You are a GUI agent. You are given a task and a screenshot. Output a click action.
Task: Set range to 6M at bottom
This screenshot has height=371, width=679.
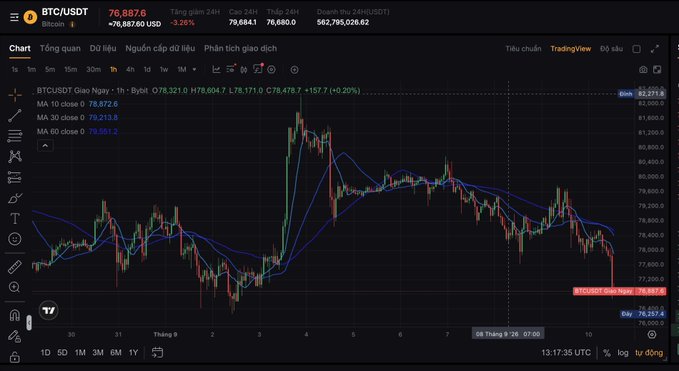[116, 353]
